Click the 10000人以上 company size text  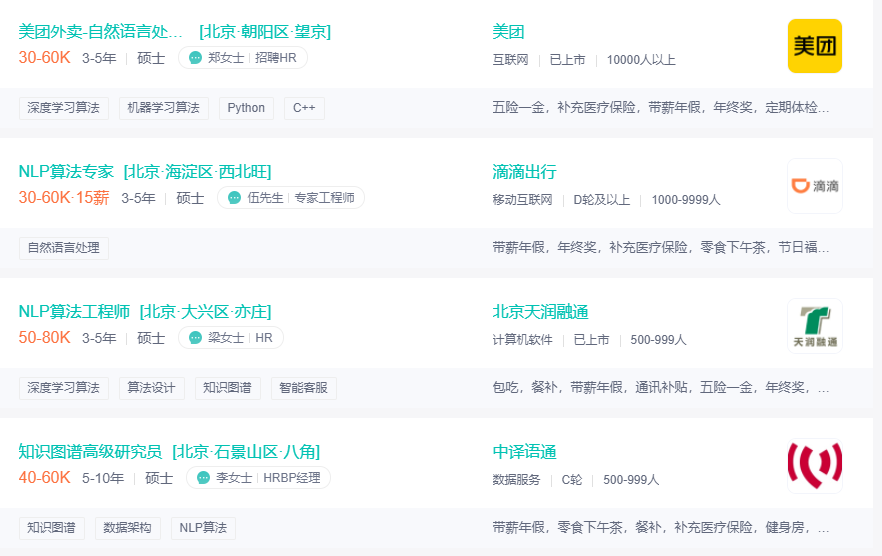(x=641, y=60)
